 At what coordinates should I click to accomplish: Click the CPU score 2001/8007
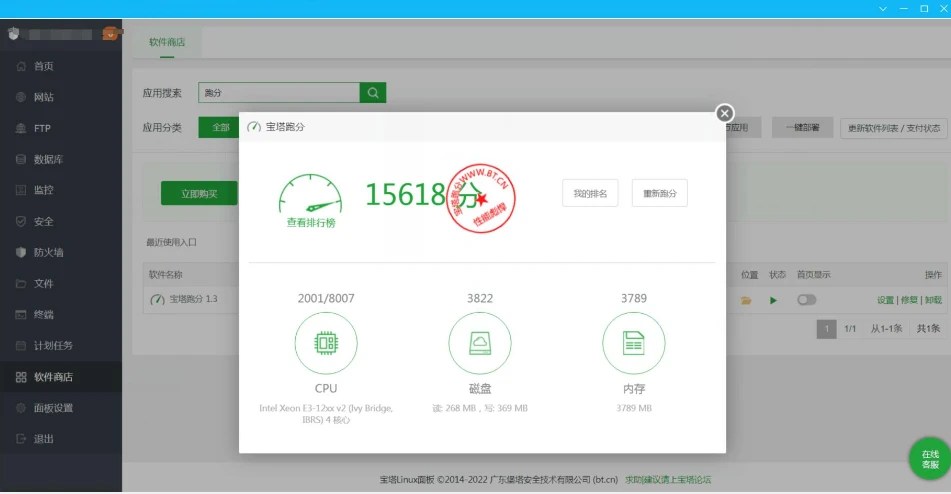[x=326, y=298]
